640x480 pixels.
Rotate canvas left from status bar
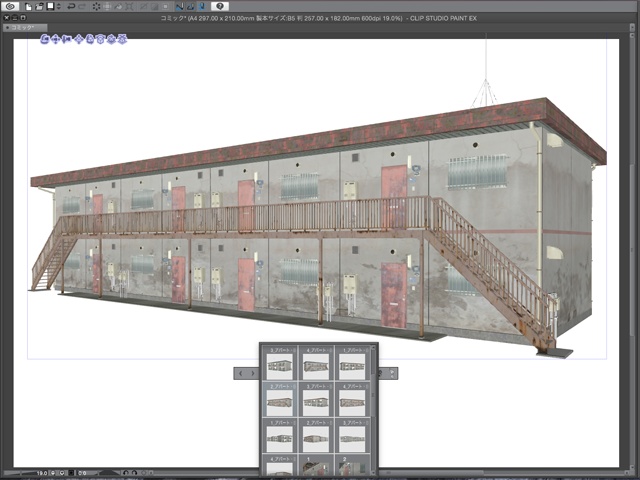(126, 473)
